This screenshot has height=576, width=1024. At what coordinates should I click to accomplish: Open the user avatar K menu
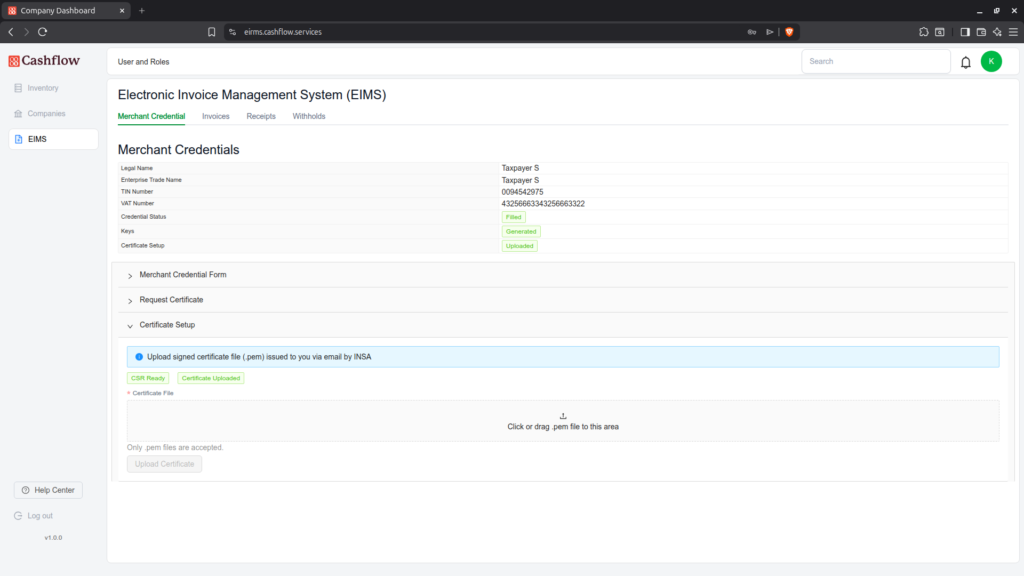[991, 61]
